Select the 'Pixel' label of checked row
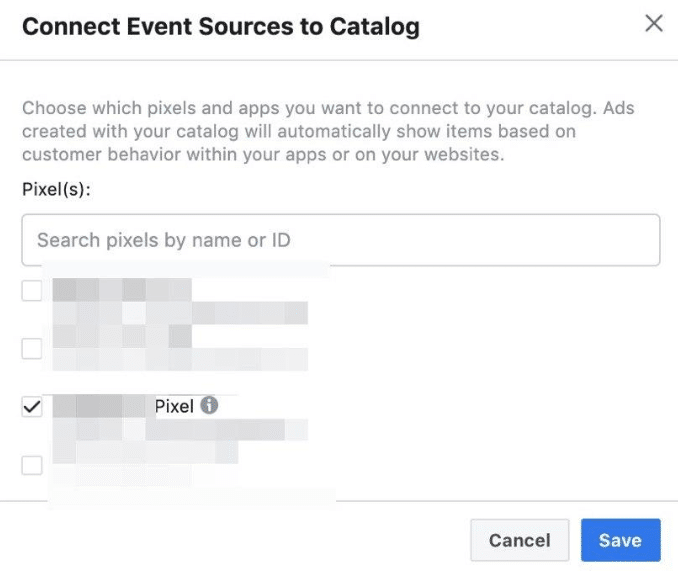Screen dimensions: 678x571 pyautogui.click(x=174, y=407)
